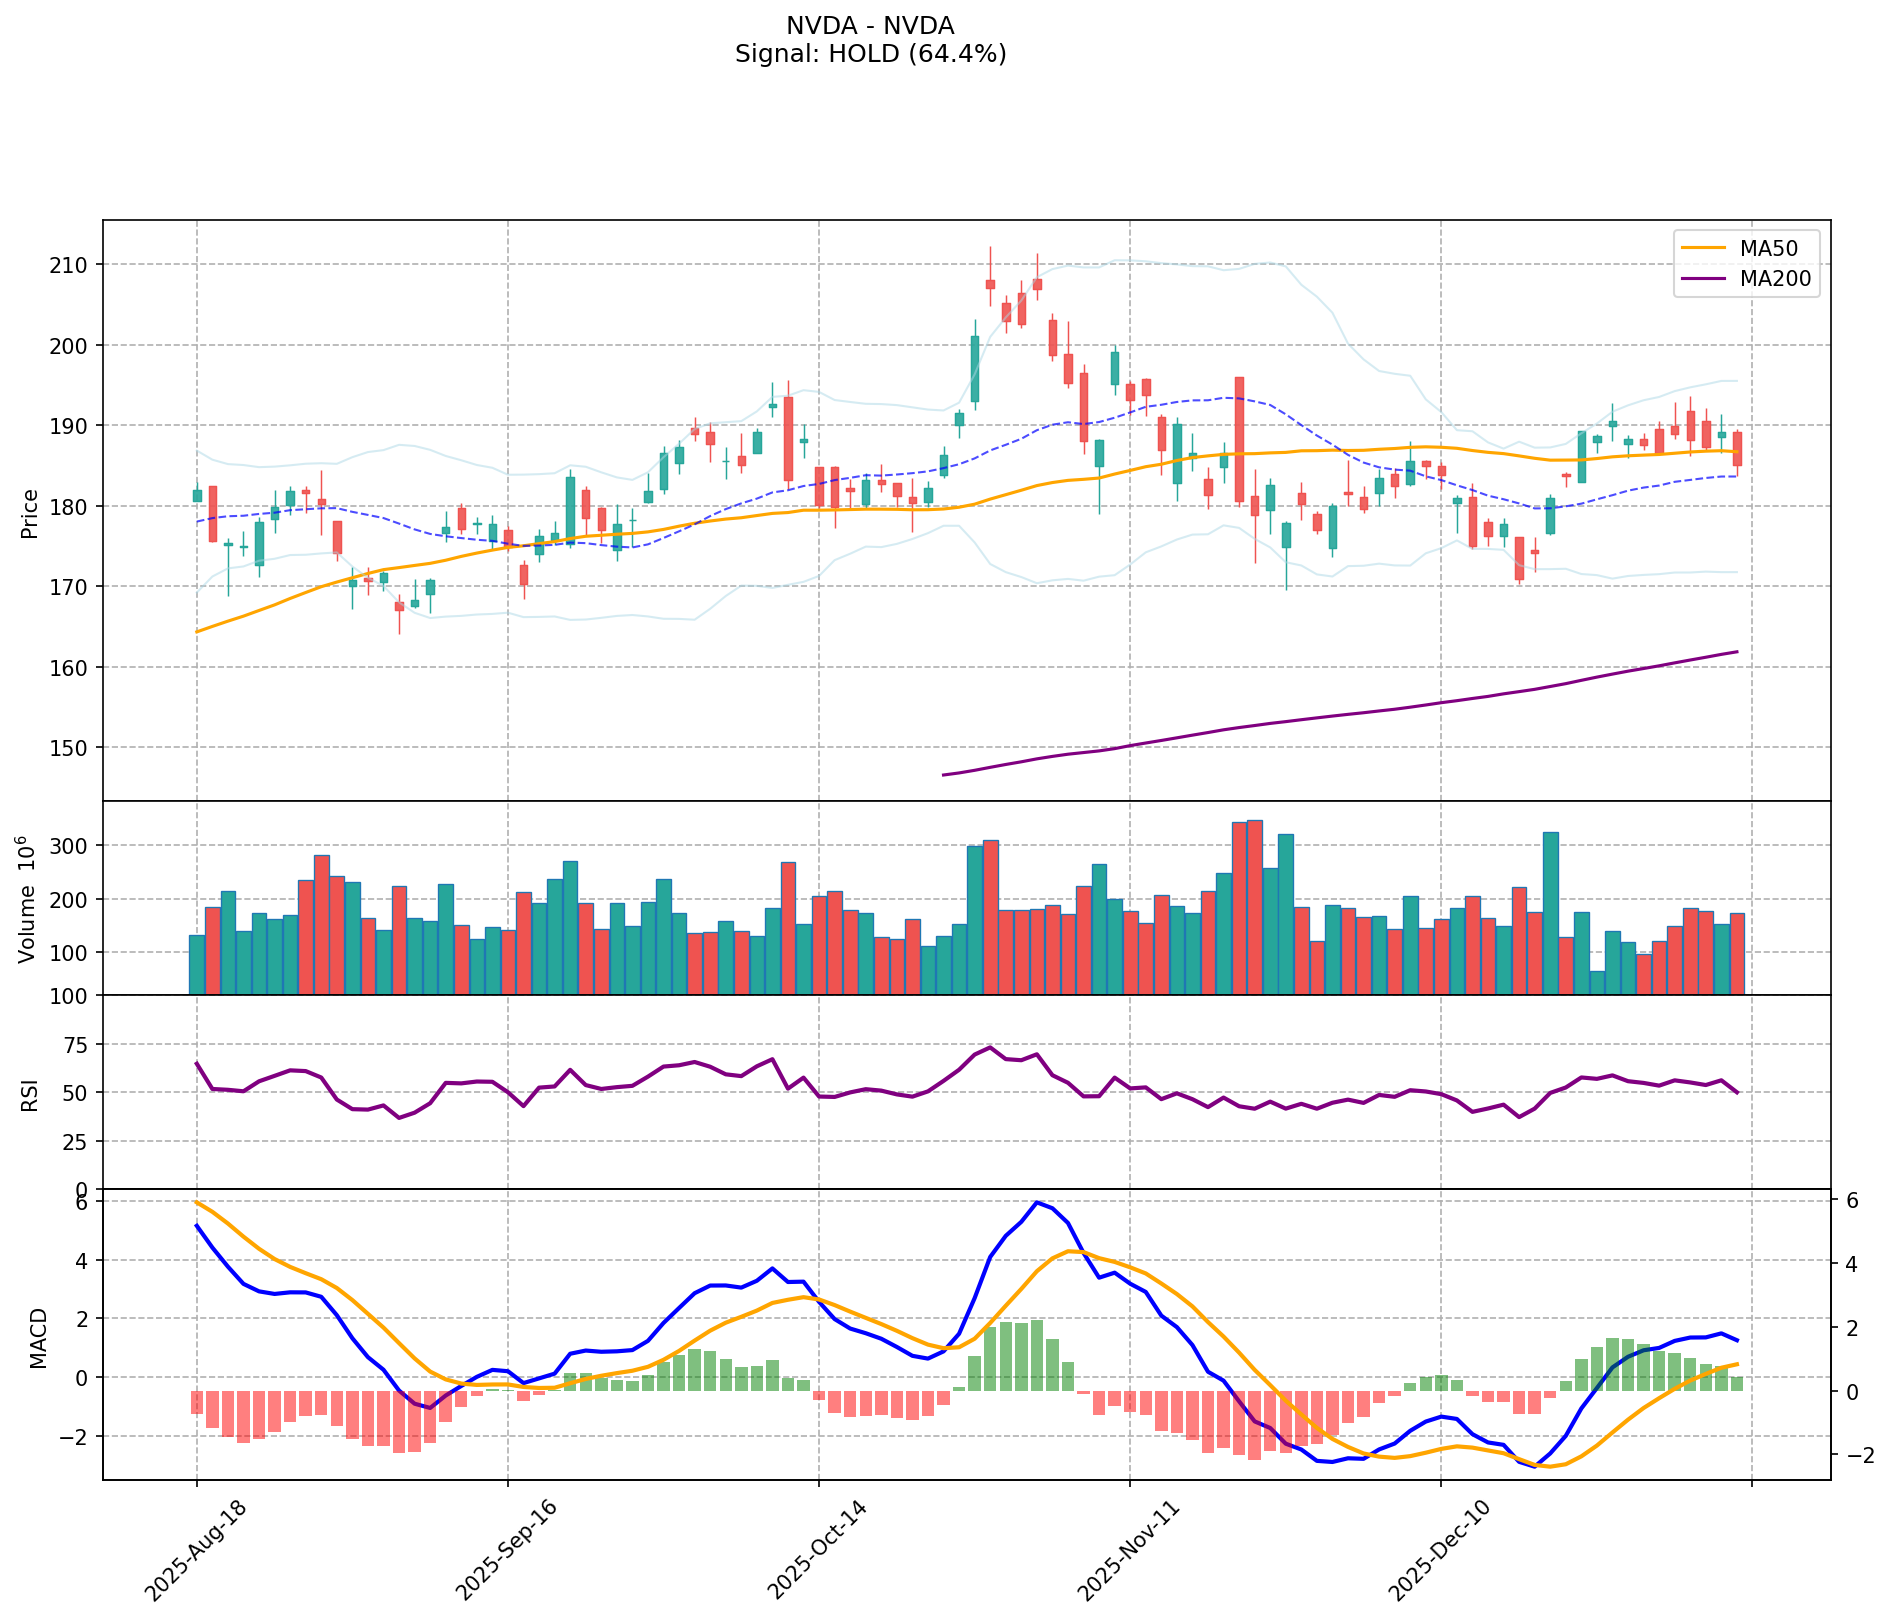Screen dimensions: 1891x1619
Task: Select the orange MA50 line swatch in legend
Action: click(1703, 246)
